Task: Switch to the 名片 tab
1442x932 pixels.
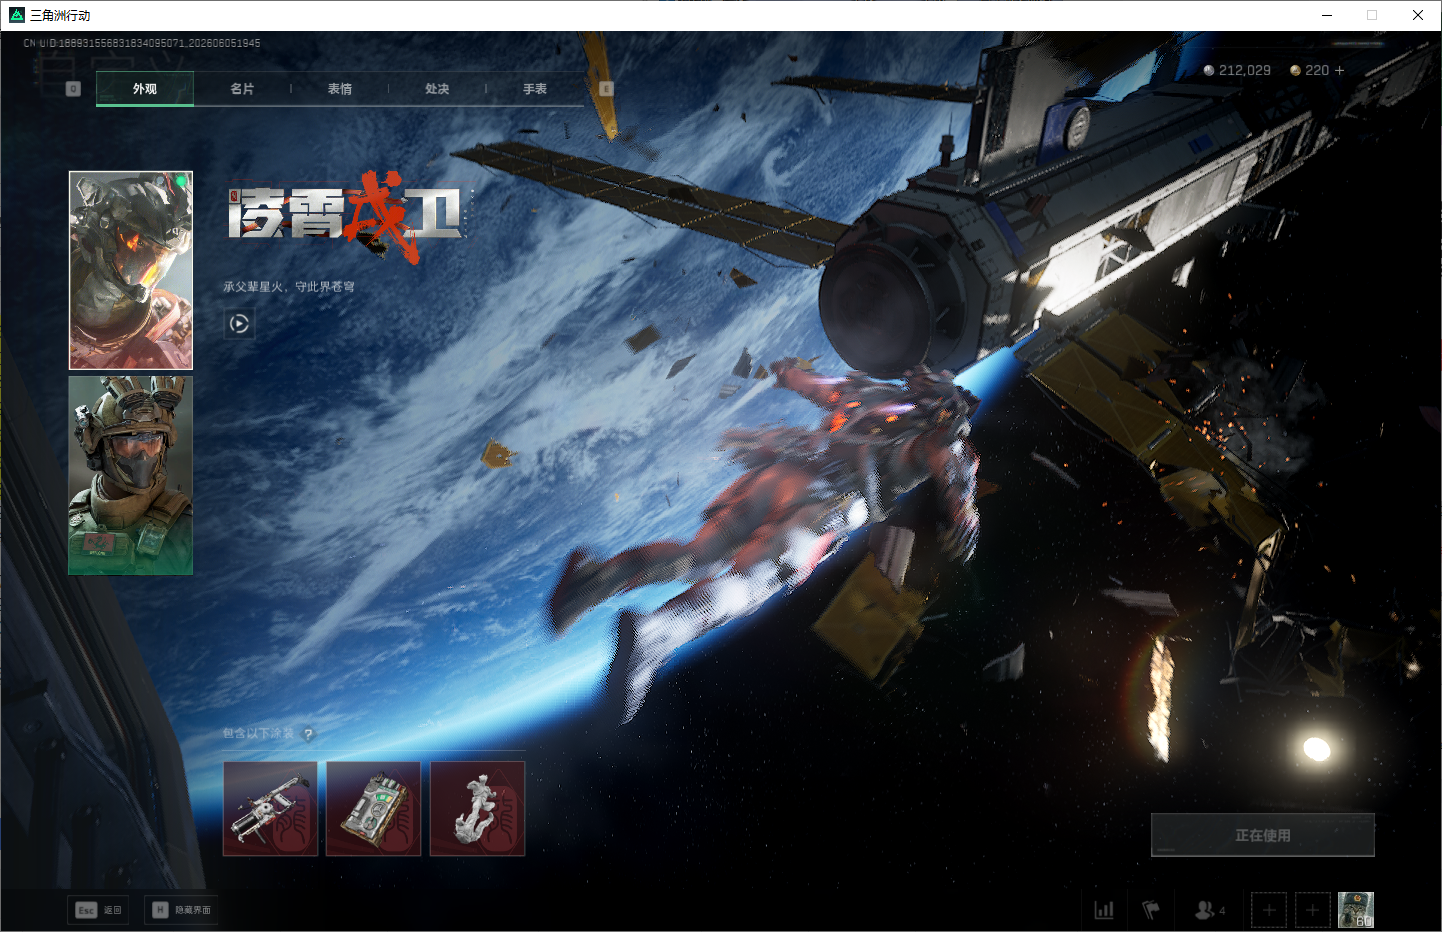Action: [x=242, y=89]
